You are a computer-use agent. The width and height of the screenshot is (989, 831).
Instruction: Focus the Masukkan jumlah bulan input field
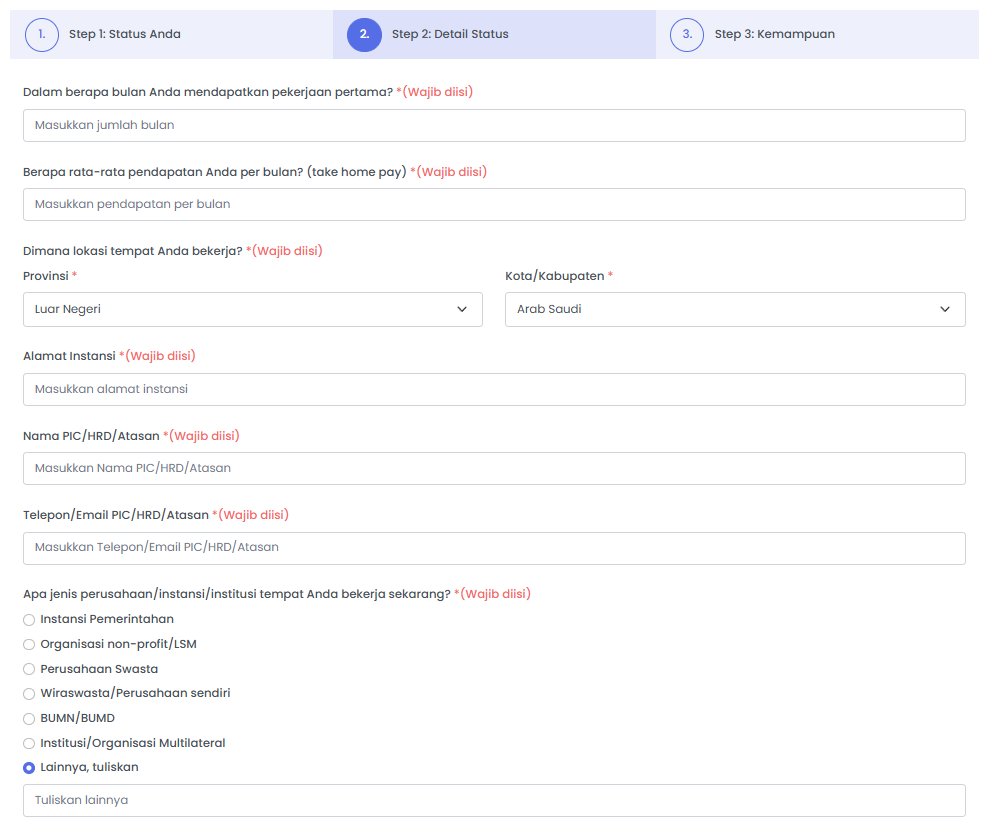494,125
